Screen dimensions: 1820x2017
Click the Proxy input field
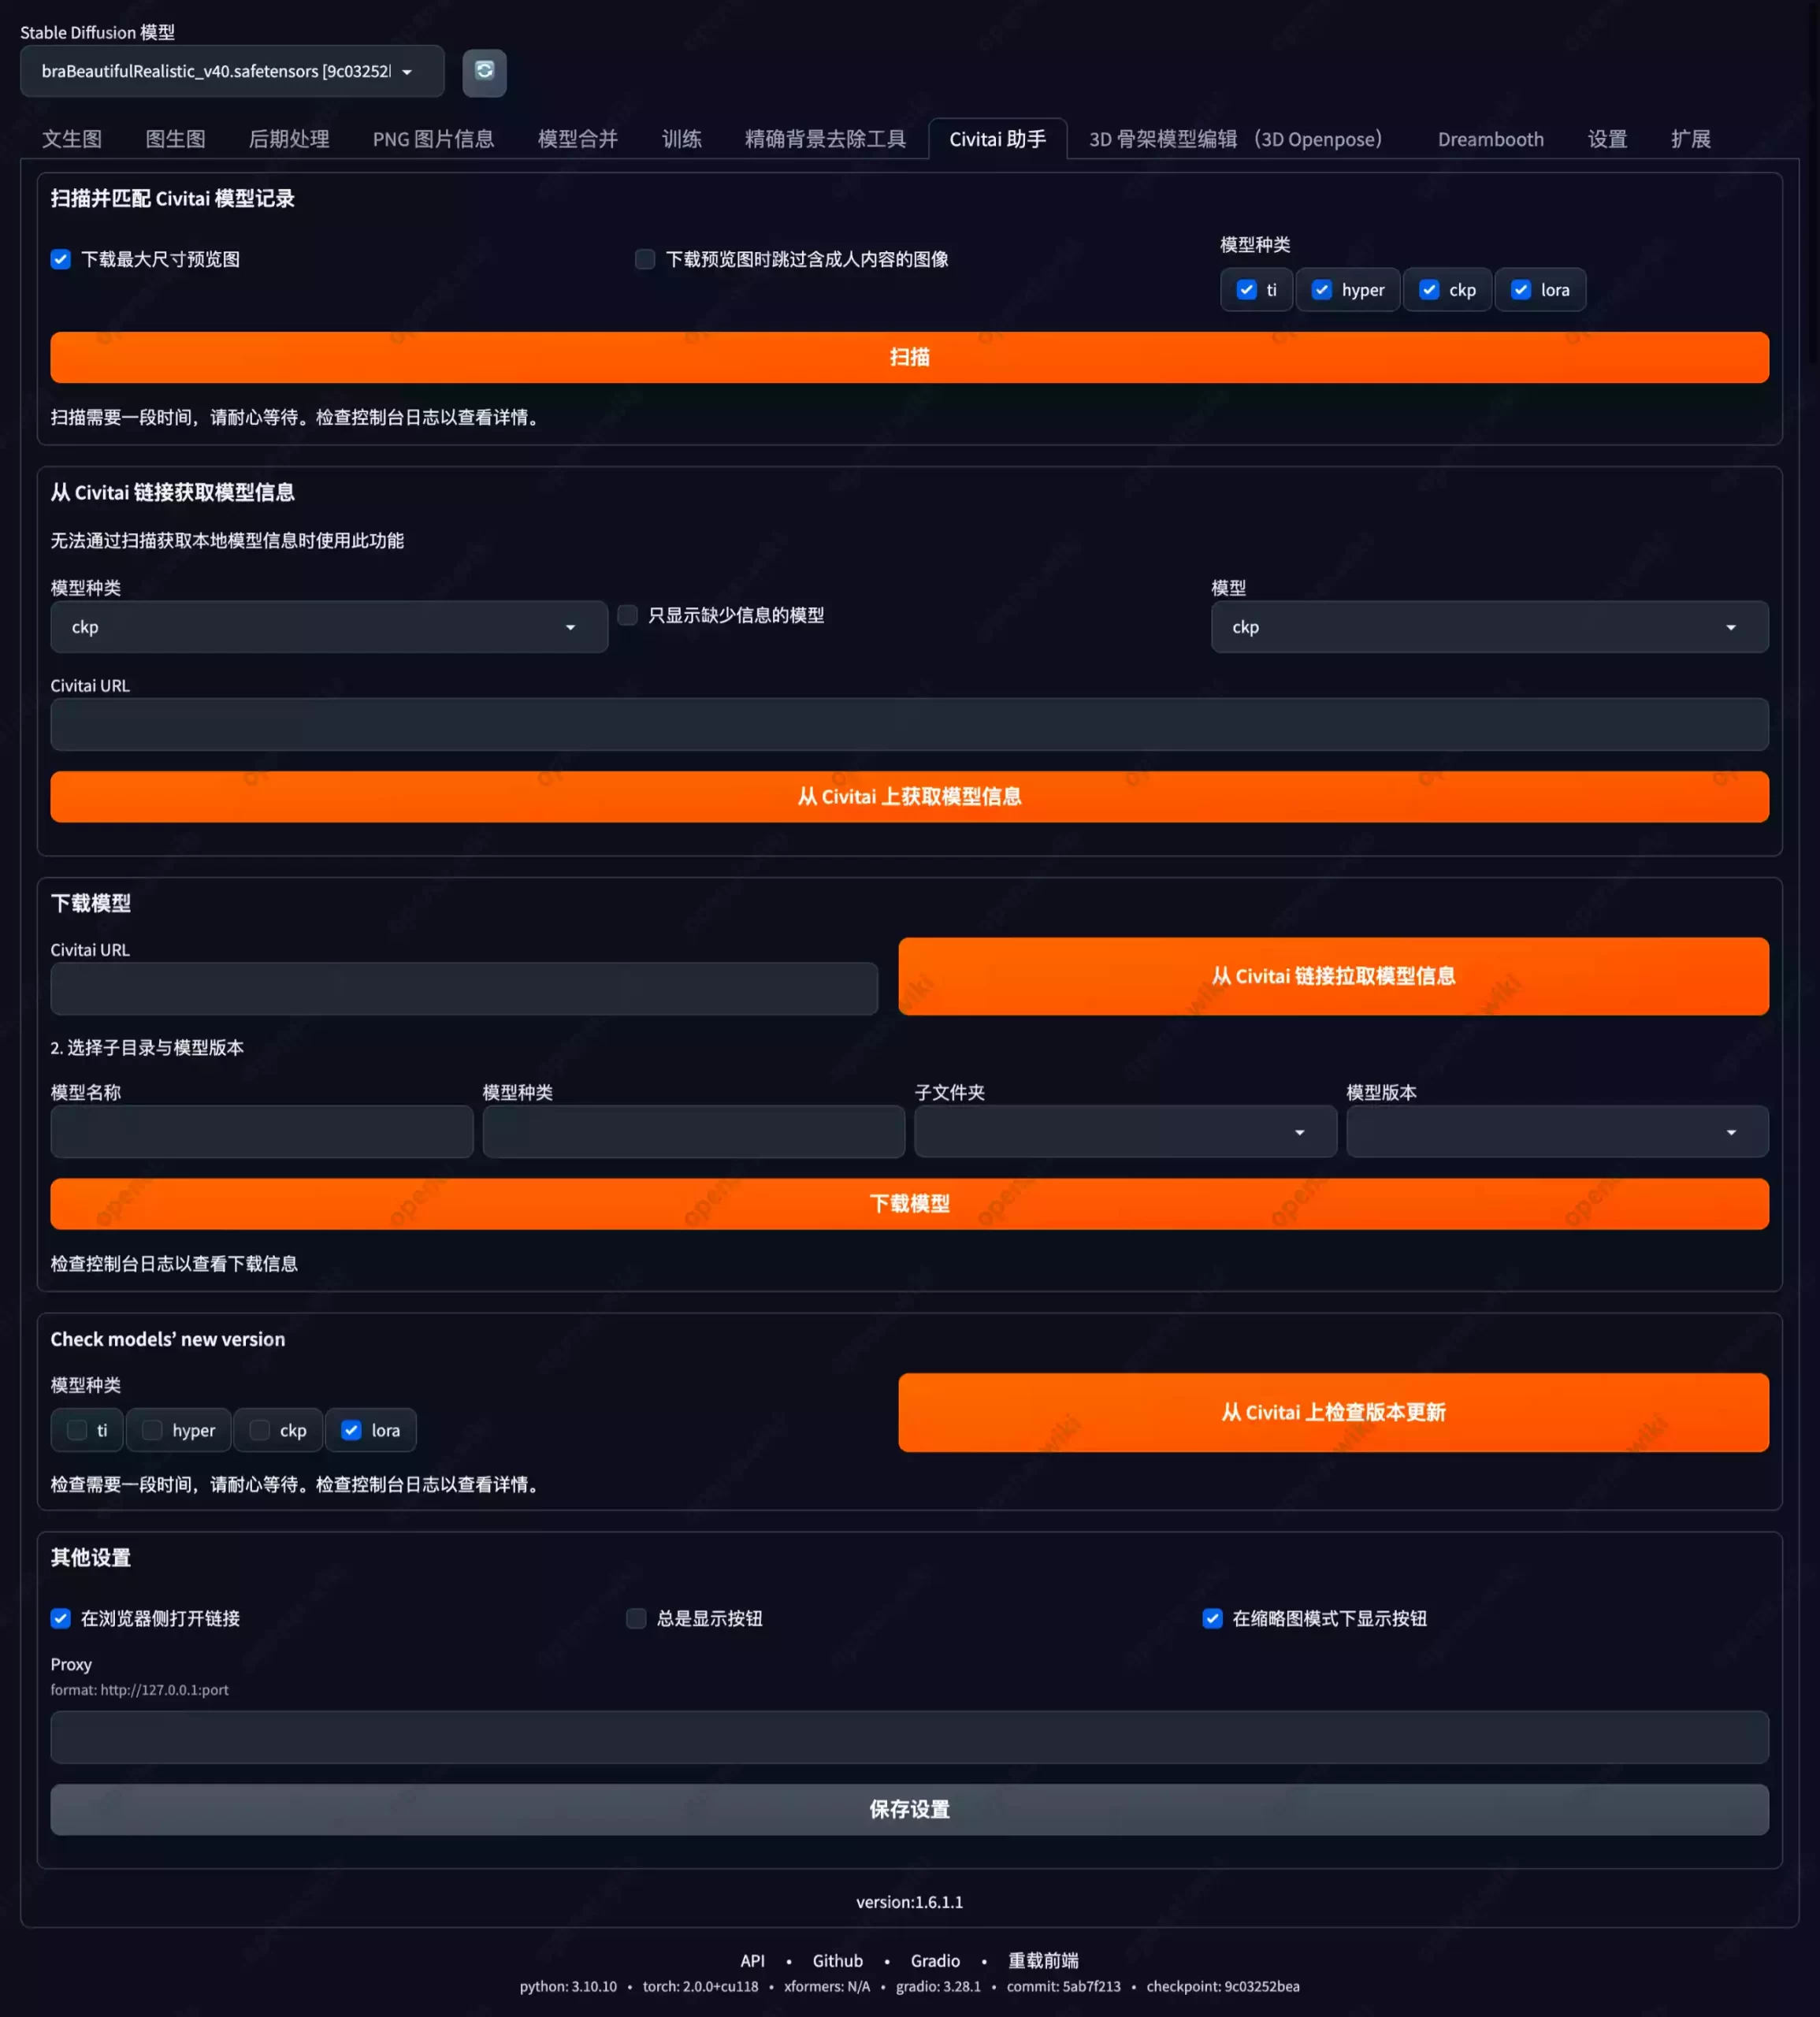pos(909,1737)
